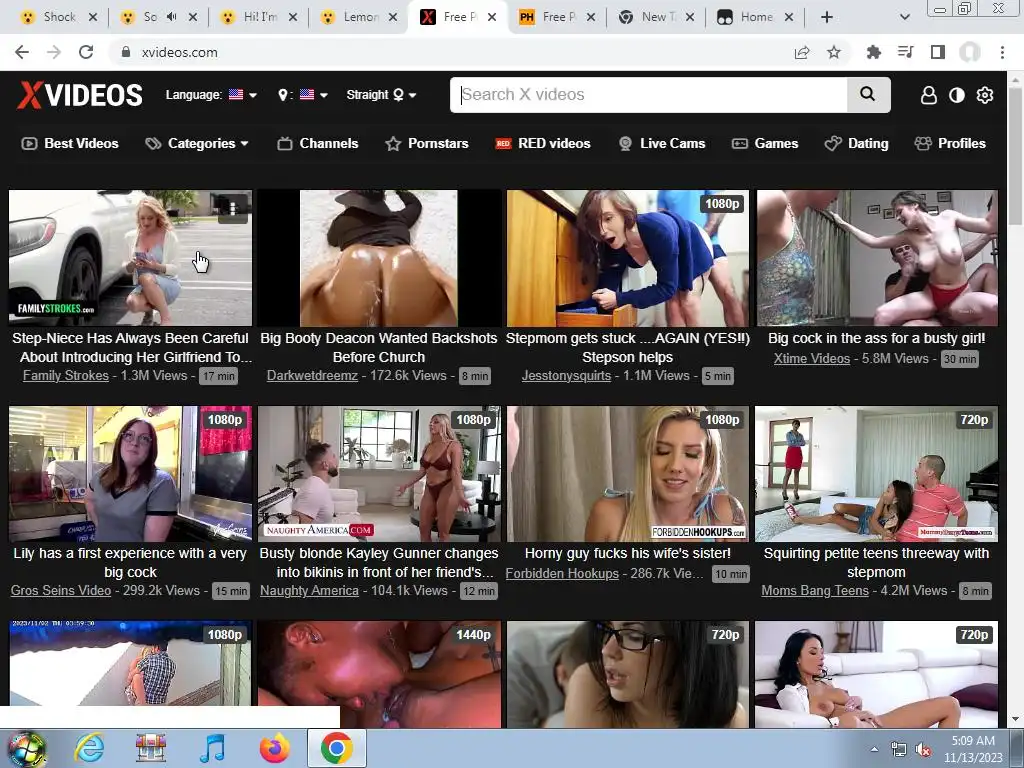Open the Naughty America channel link
Image resolution: width=1024 pixels, height=768 pixels.
(310, 590)
